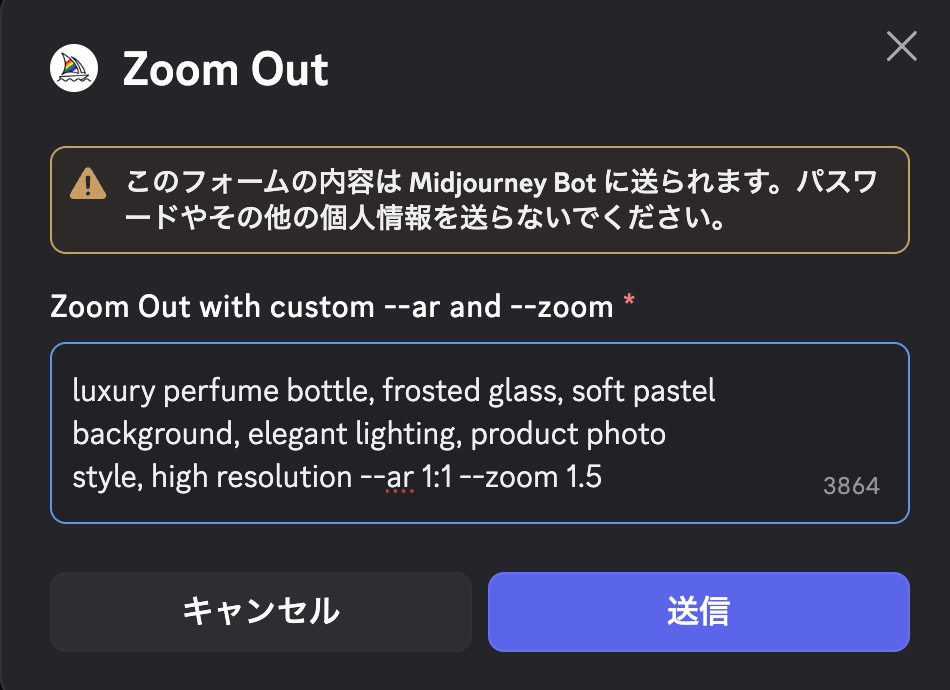Click the underlined "ar" spelling error
Image resolution: width=950 pixels, height=690 pixels.
click(399, 478)
